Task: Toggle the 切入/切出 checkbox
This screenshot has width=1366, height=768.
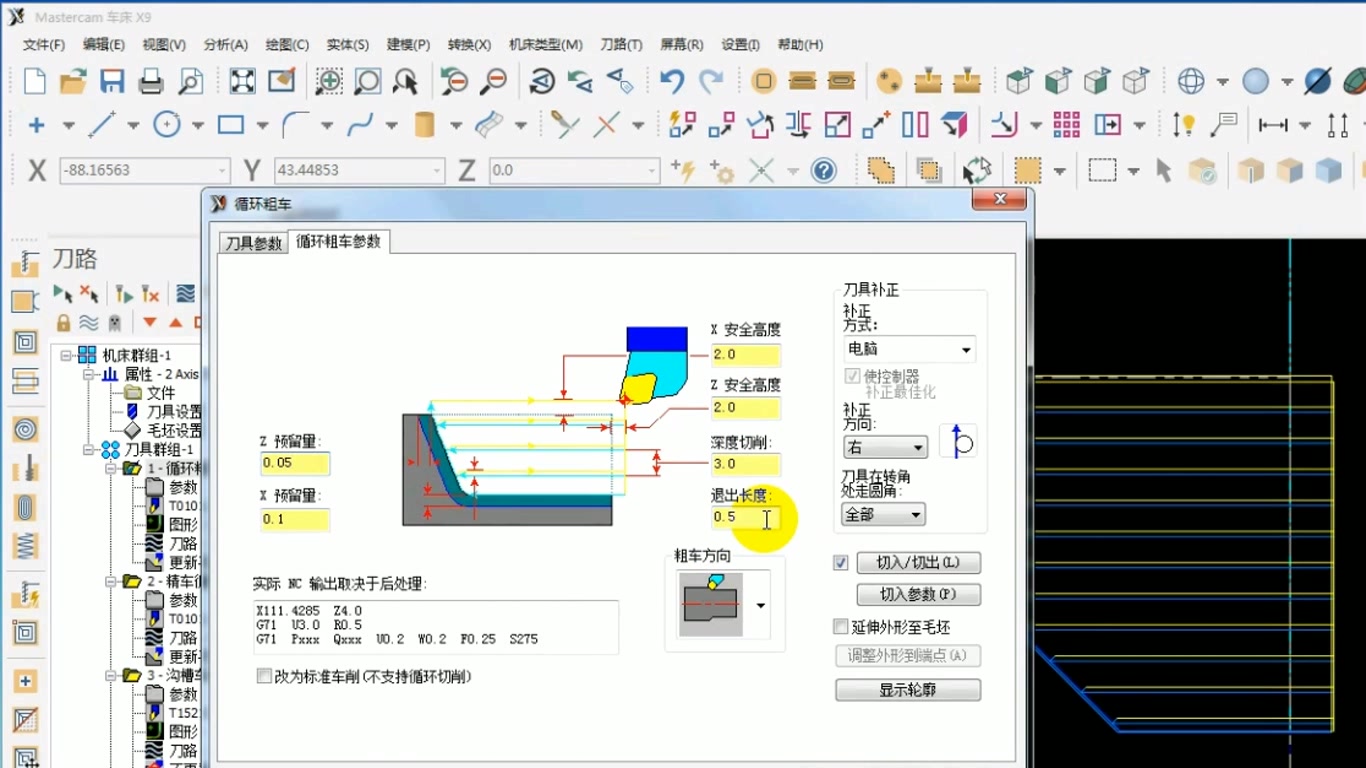Action: point(841,563)
